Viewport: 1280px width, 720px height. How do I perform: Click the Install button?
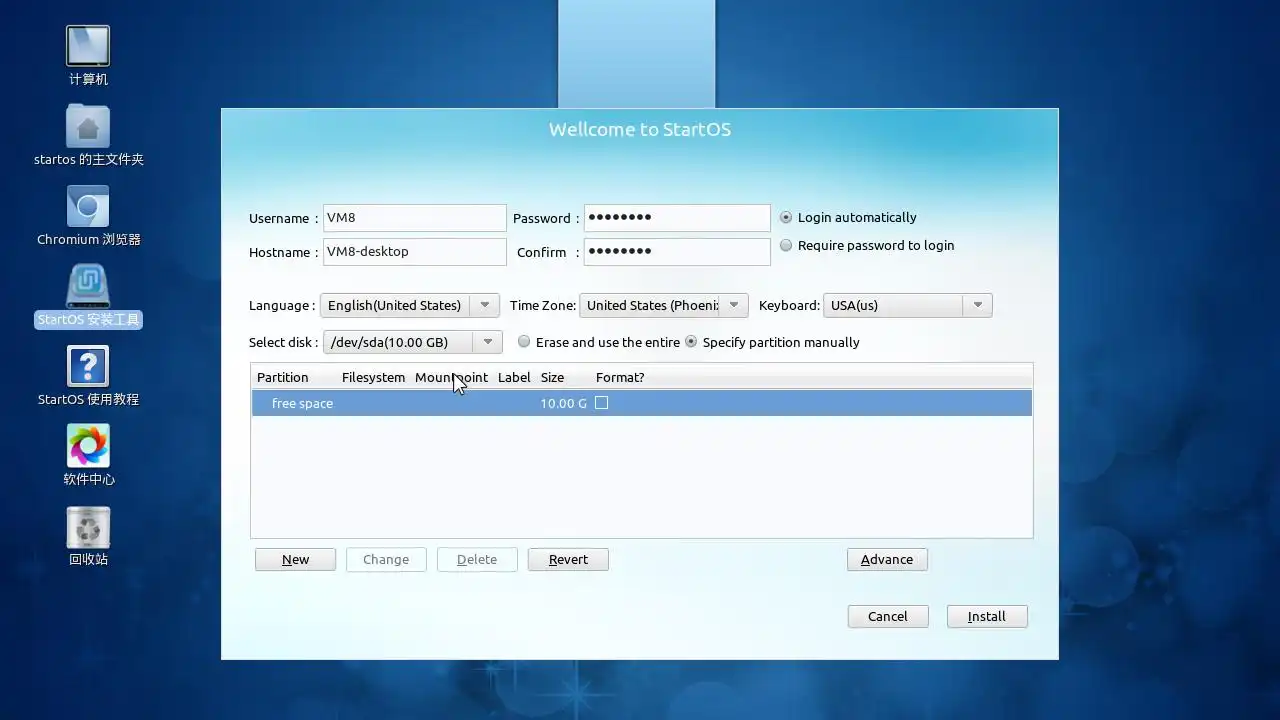[987, 616]
